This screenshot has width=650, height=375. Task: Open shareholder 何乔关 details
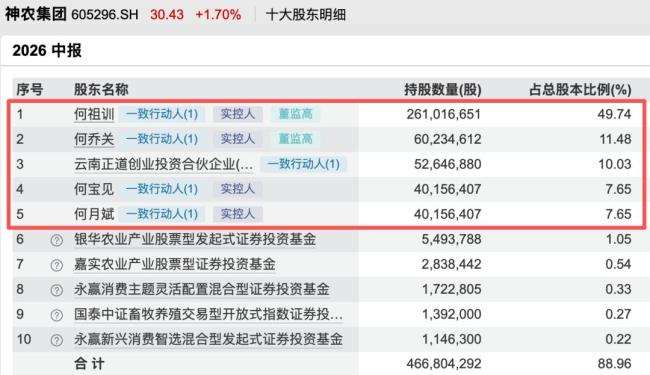point(94,139)
